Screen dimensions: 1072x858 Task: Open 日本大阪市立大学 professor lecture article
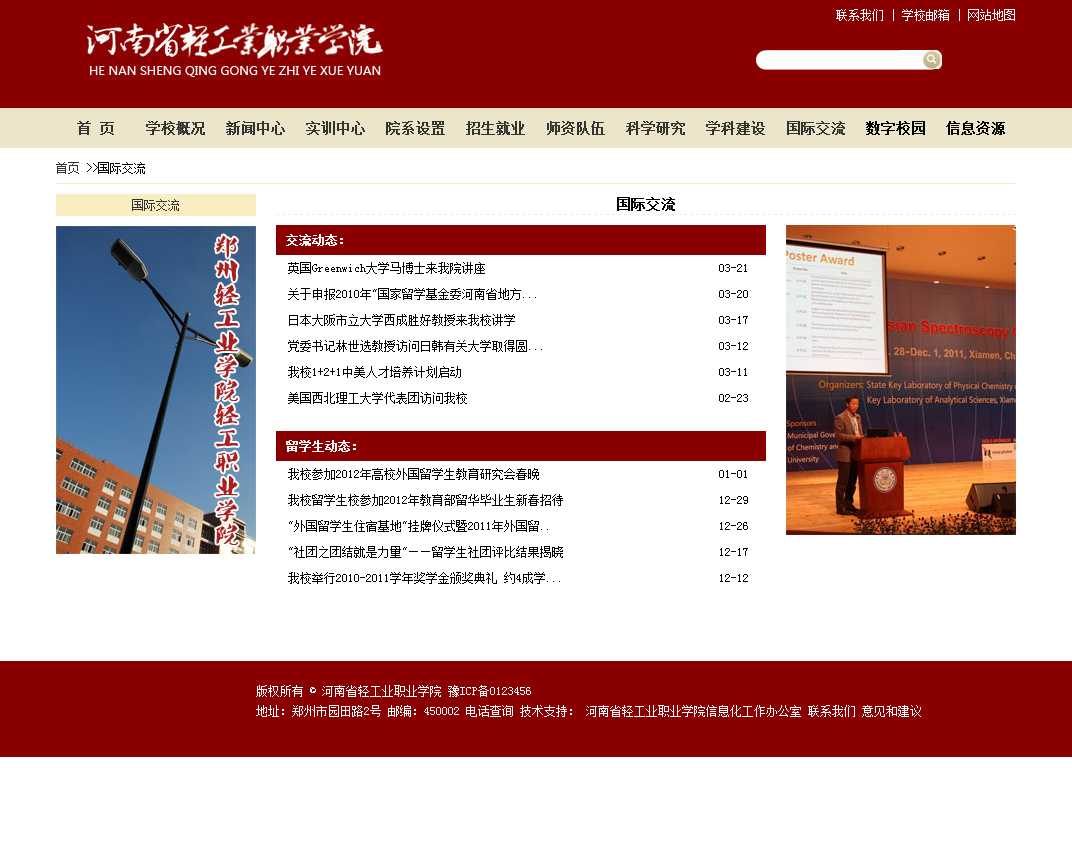pyautogui.click(x=401, y=321)
